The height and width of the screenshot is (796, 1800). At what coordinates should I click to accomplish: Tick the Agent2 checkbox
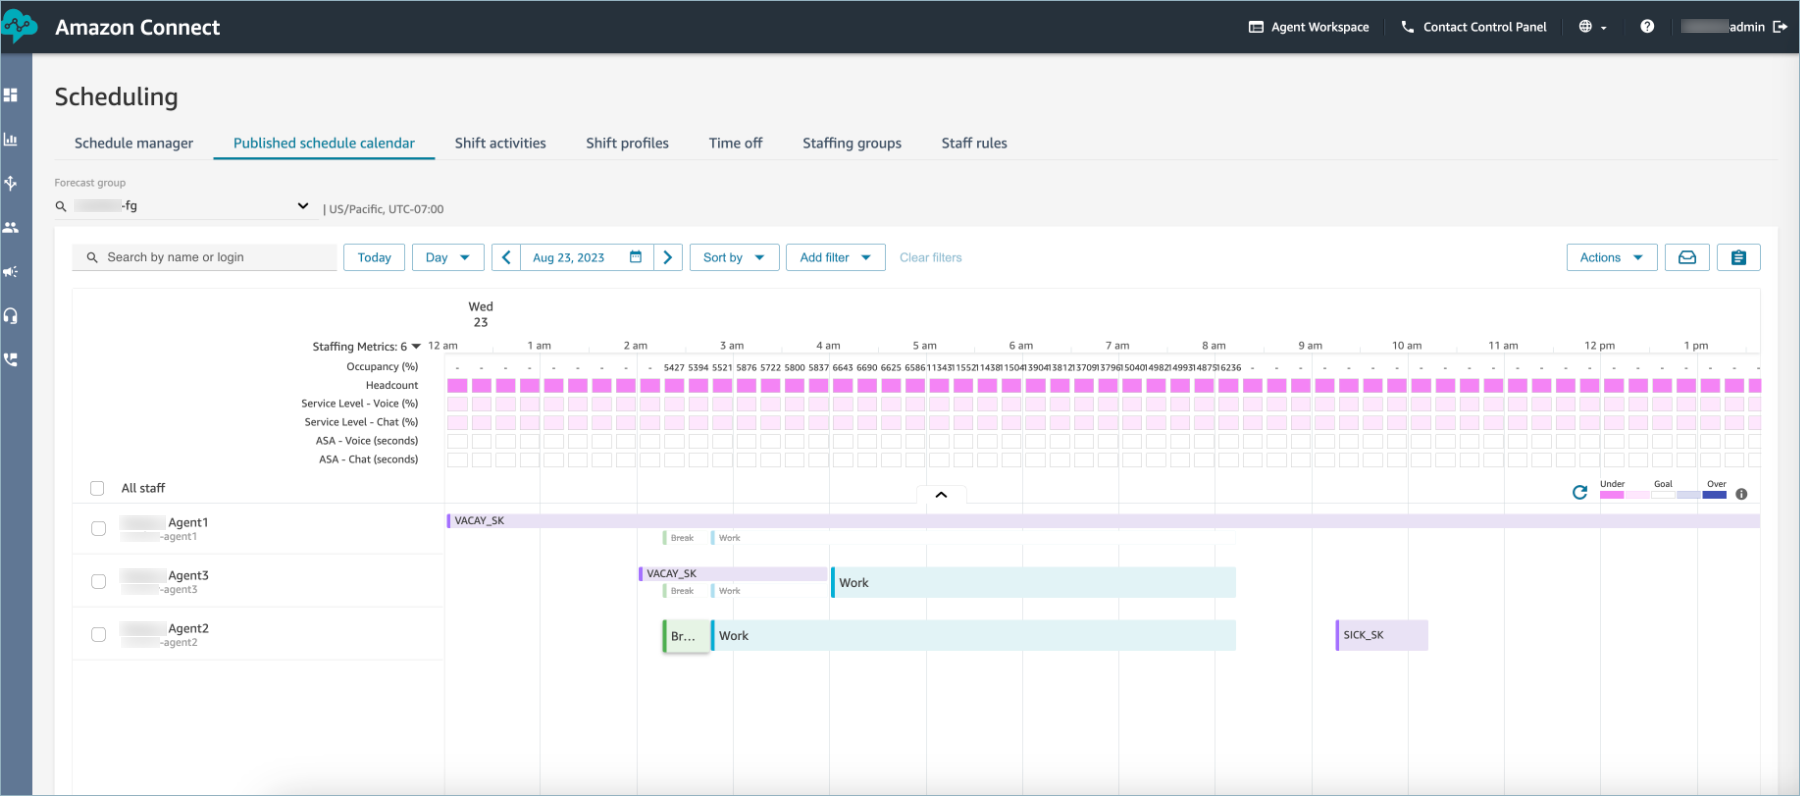(98, 634)
